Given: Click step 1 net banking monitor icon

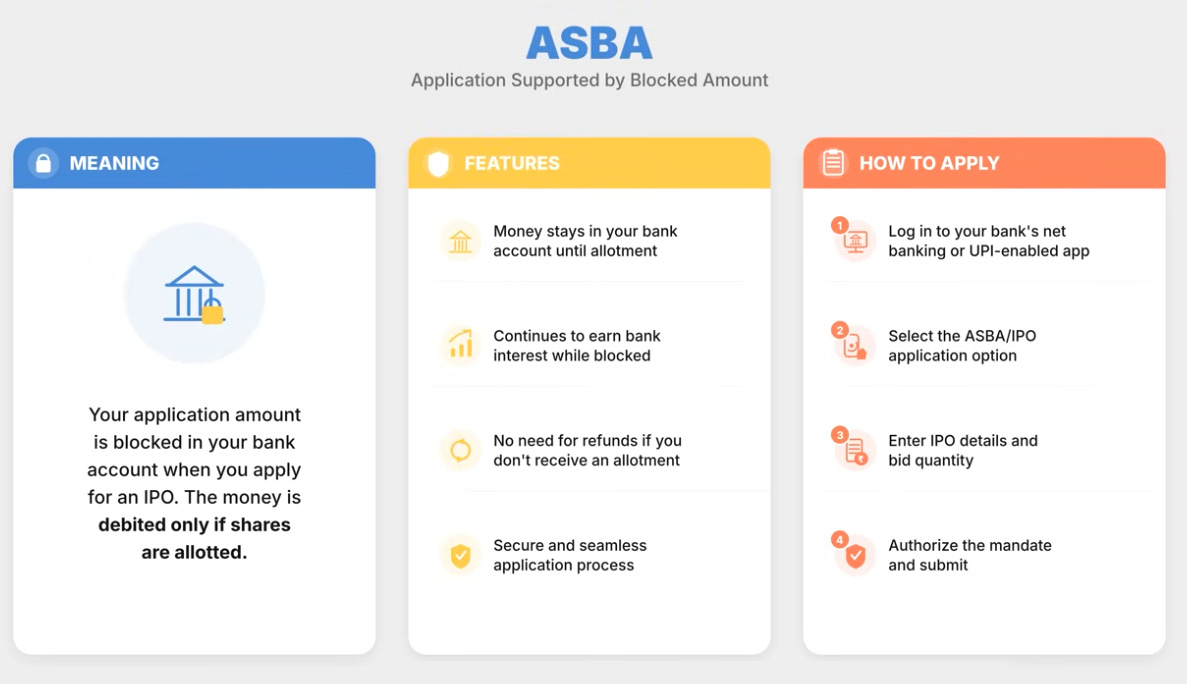Looking at the screenshot, I should [x=855, y=241].
